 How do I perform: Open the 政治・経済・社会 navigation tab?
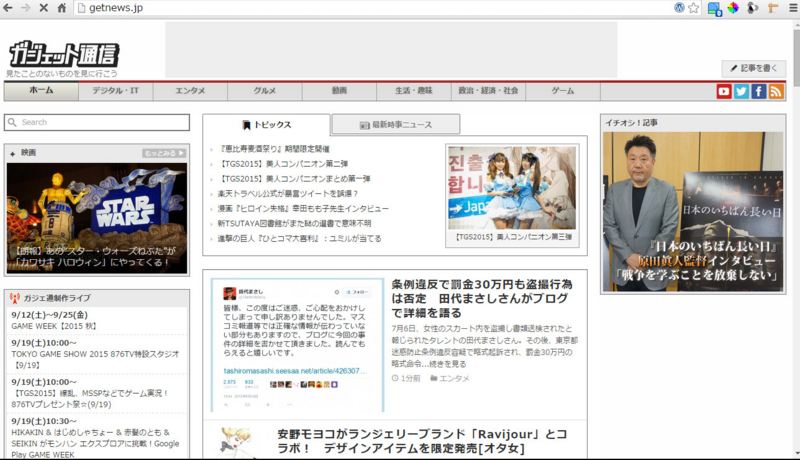coord(488,91)
